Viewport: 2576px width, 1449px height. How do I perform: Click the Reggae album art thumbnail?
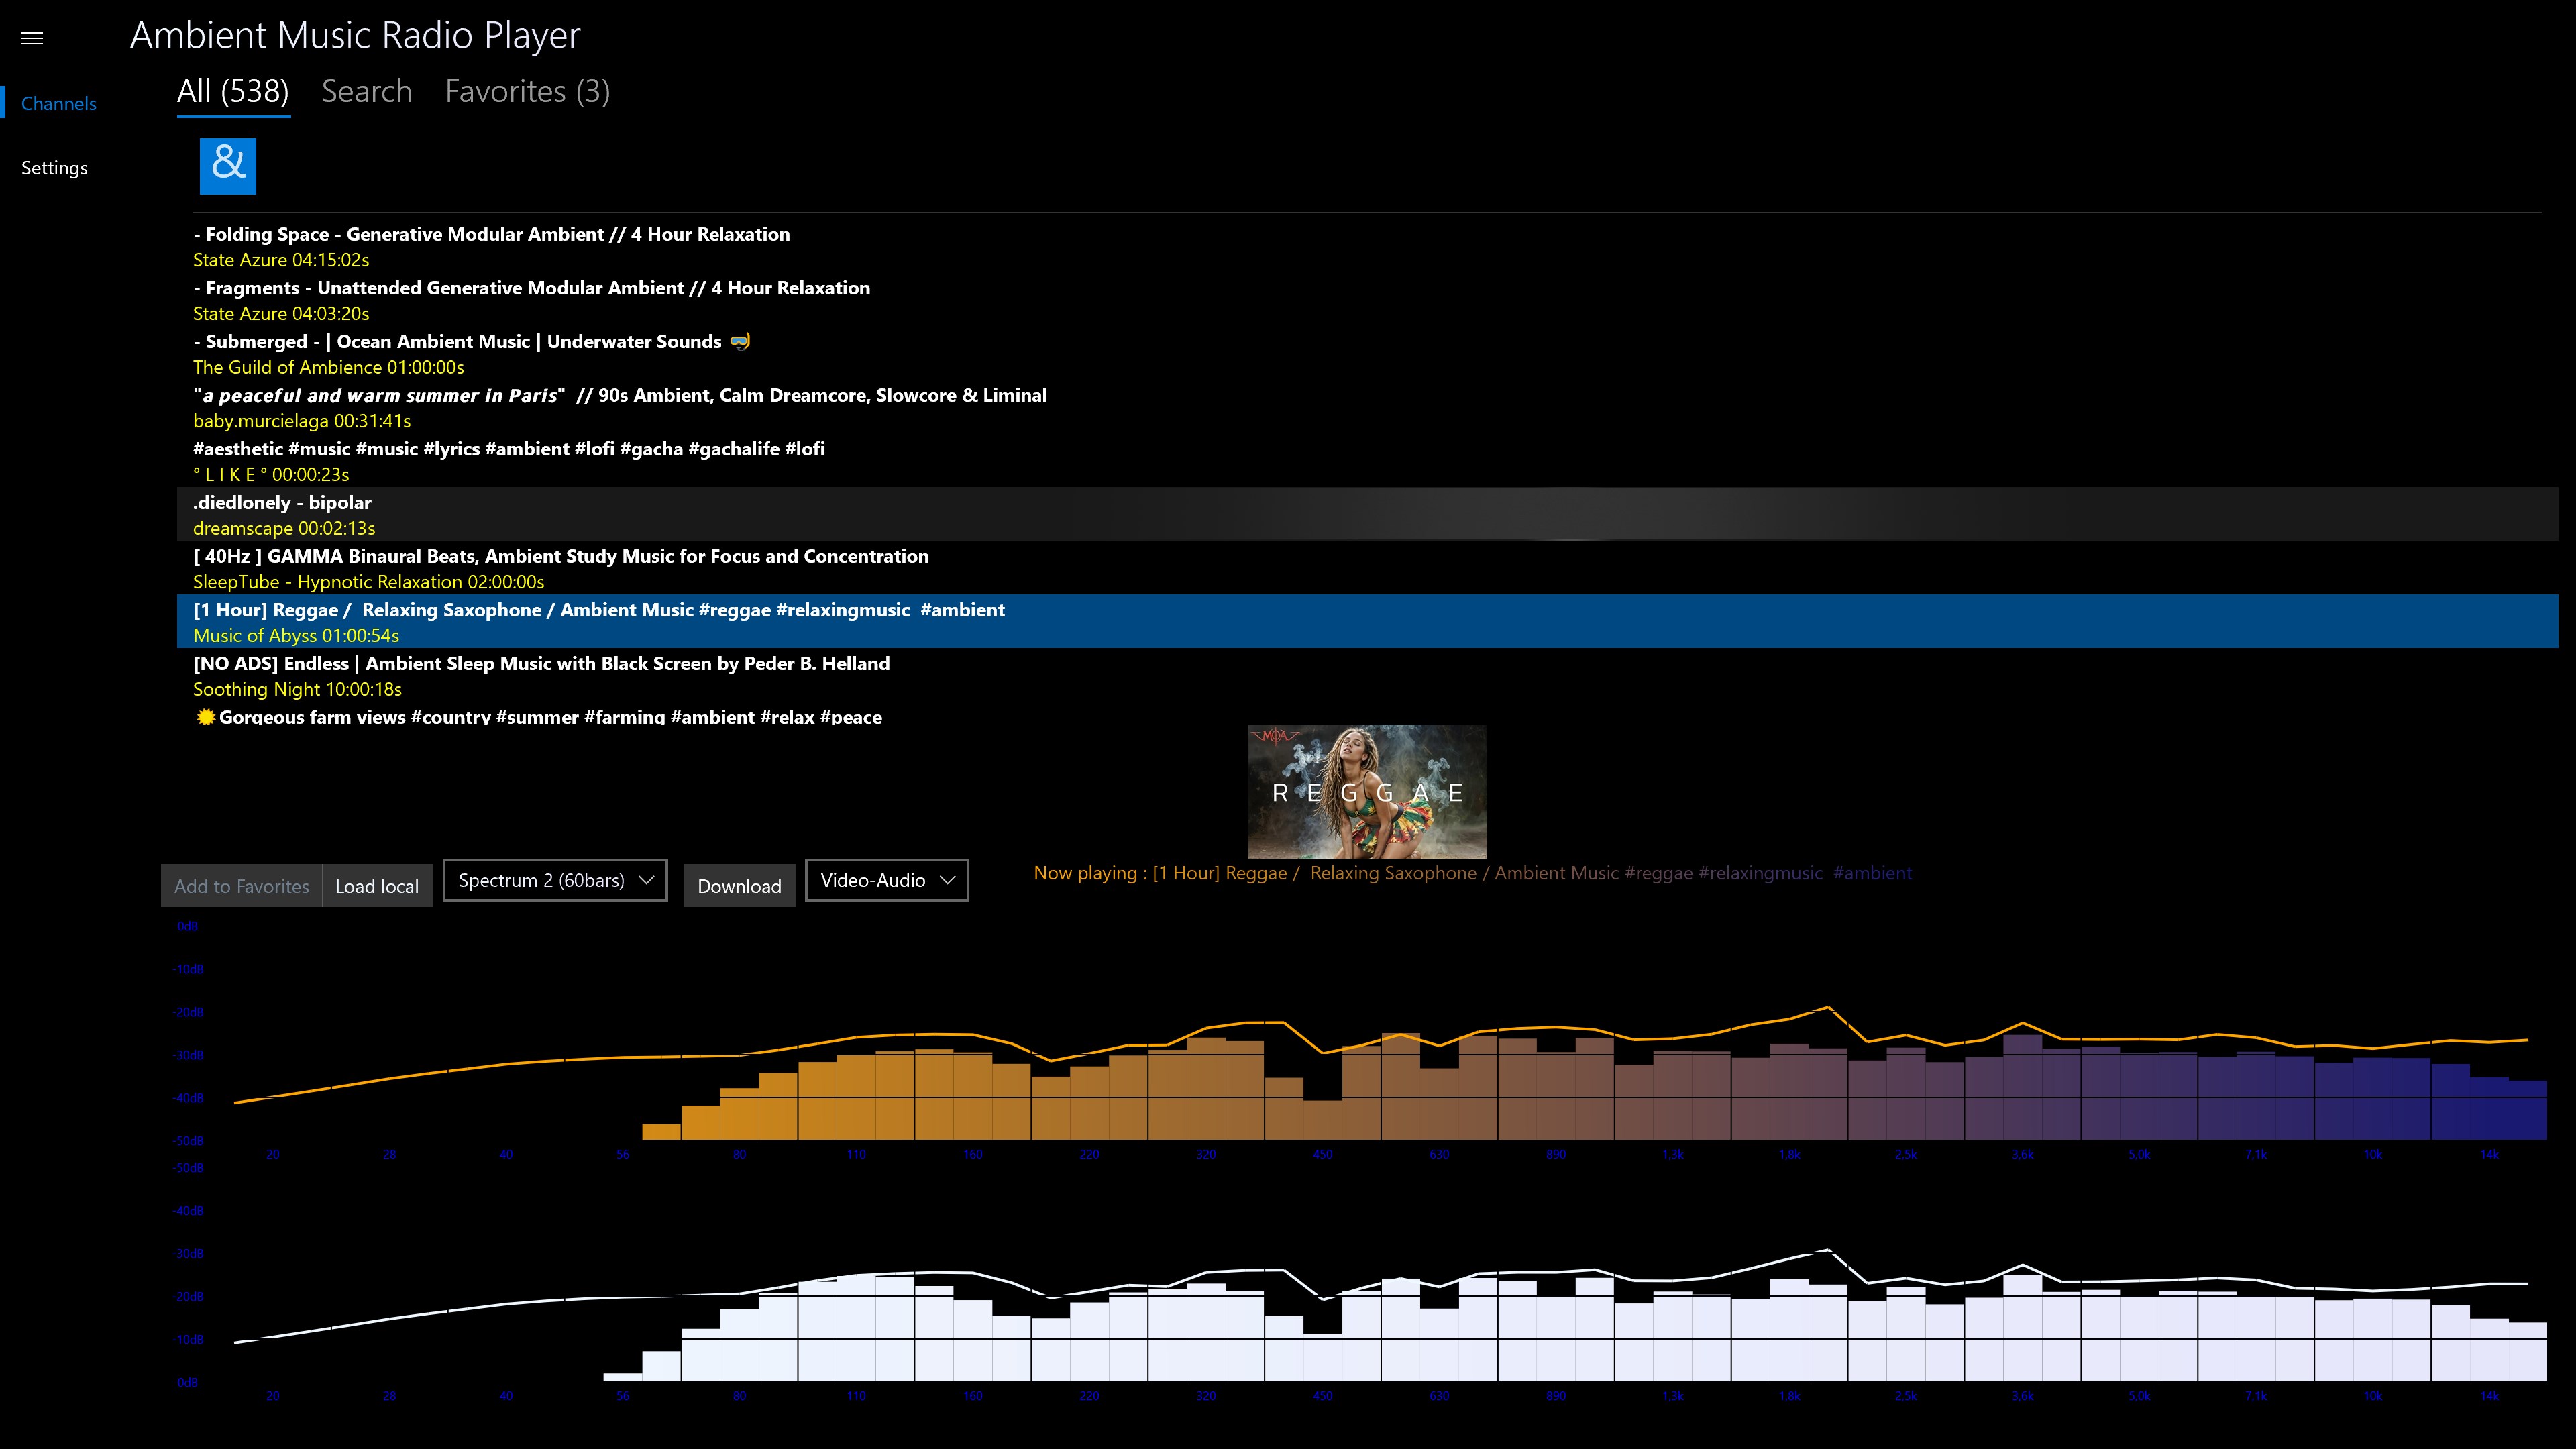pos(1367,791)
